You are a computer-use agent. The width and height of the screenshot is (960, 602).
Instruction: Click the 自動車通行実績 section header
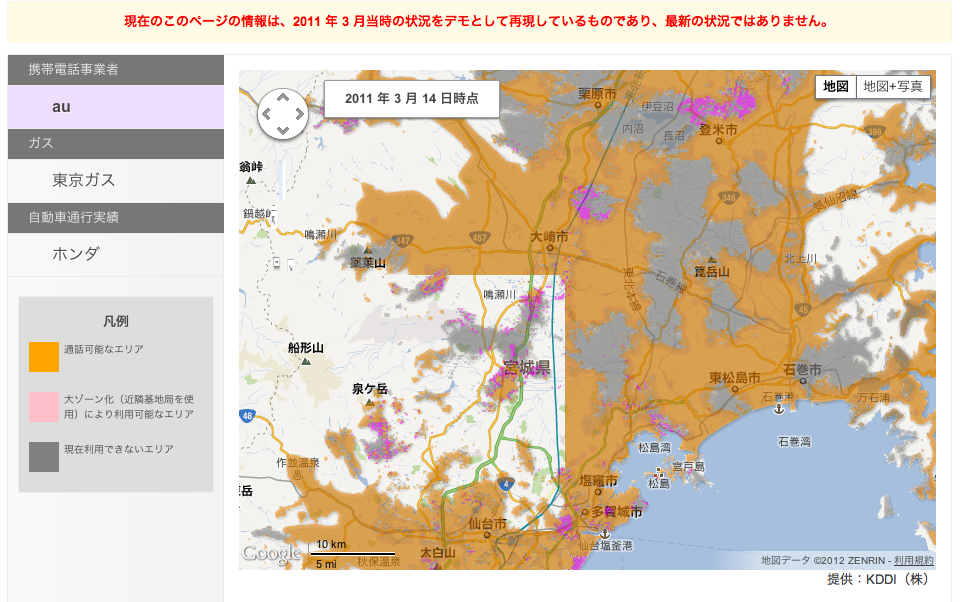116,217
